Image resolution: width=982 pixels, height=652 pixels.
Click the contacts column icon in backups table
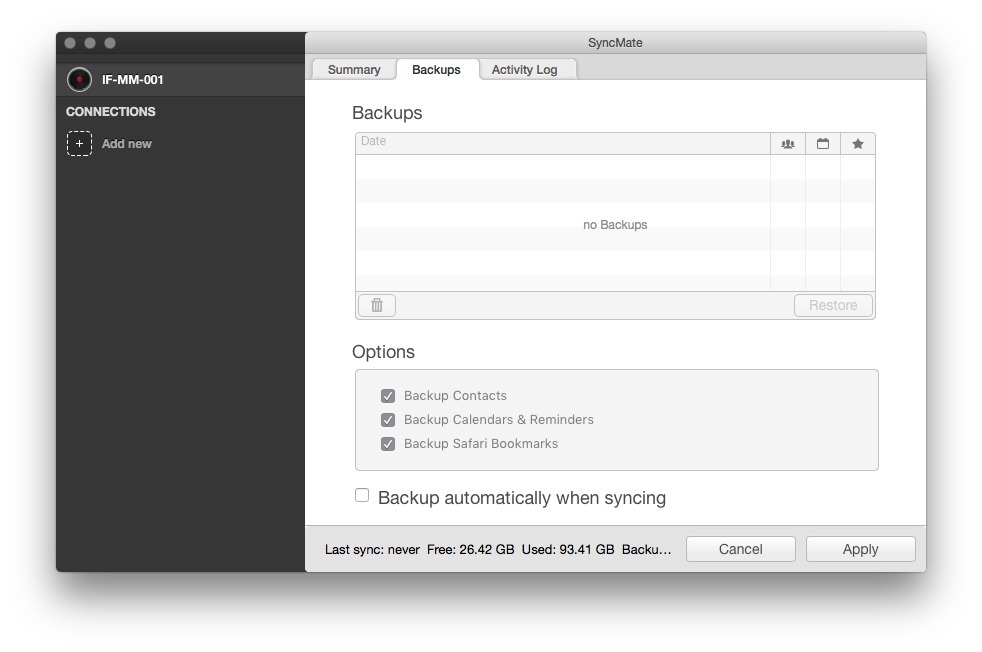[788, 143]
